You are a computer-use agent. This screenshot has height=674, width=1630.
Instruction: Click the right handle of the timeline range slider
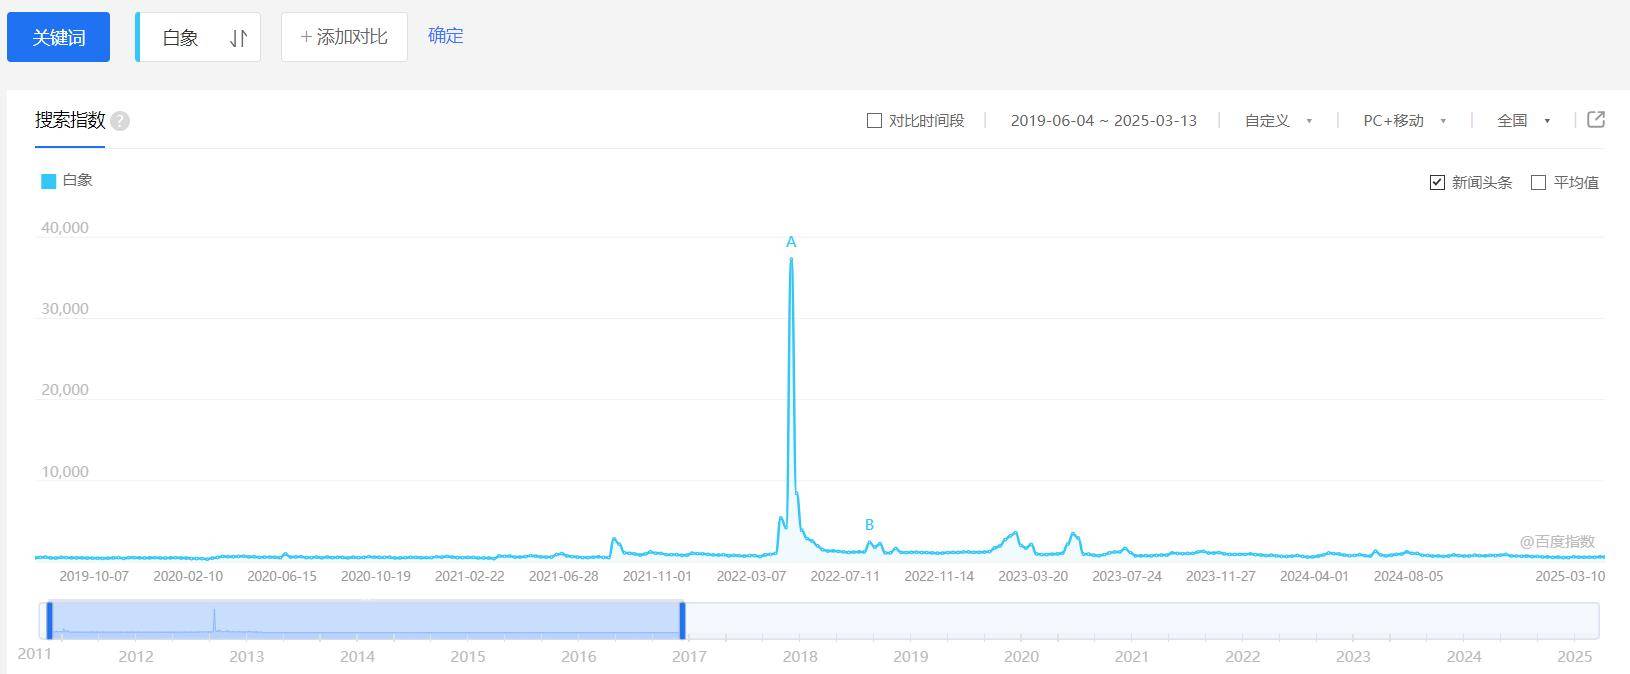point(683,620)
